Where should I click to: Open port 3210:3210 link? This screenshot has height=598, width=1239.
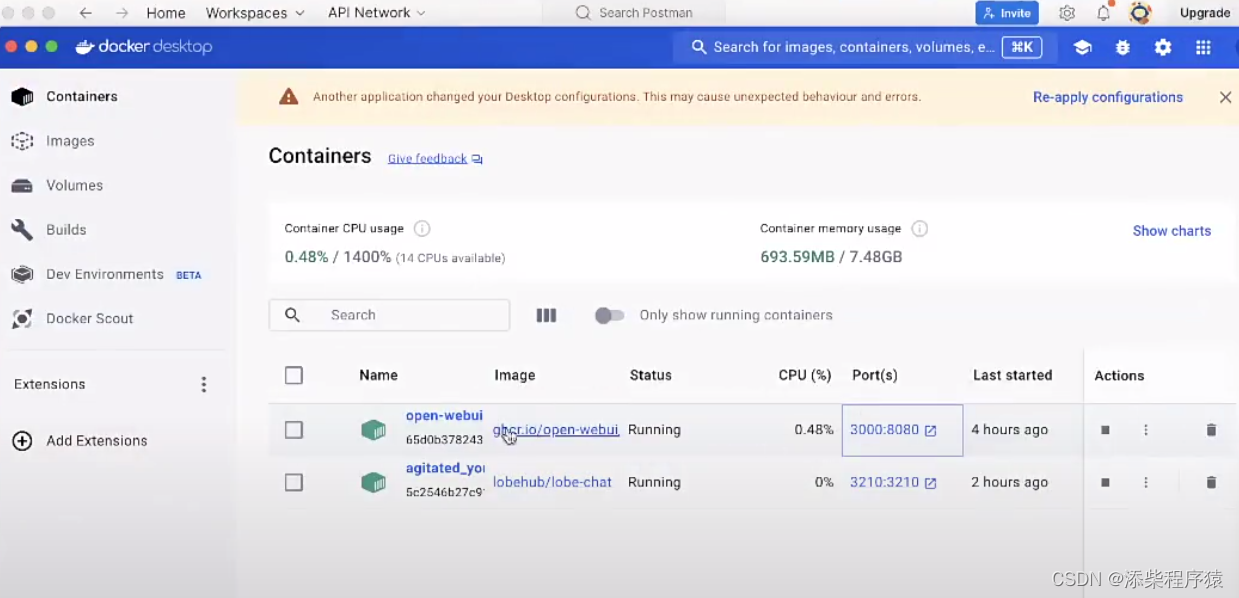tap(893, 482)
